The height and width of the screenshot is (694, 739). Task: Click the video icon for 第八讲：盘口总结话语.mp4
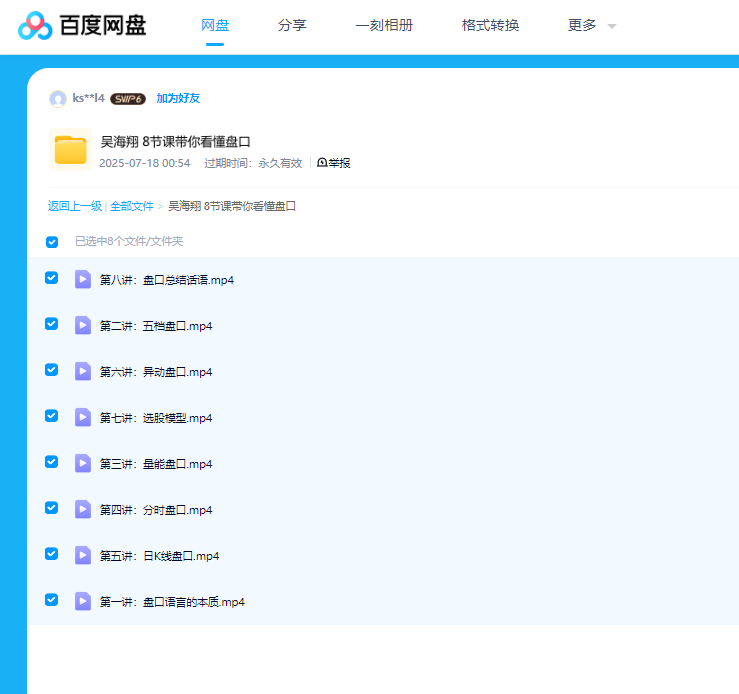point(83,279)
